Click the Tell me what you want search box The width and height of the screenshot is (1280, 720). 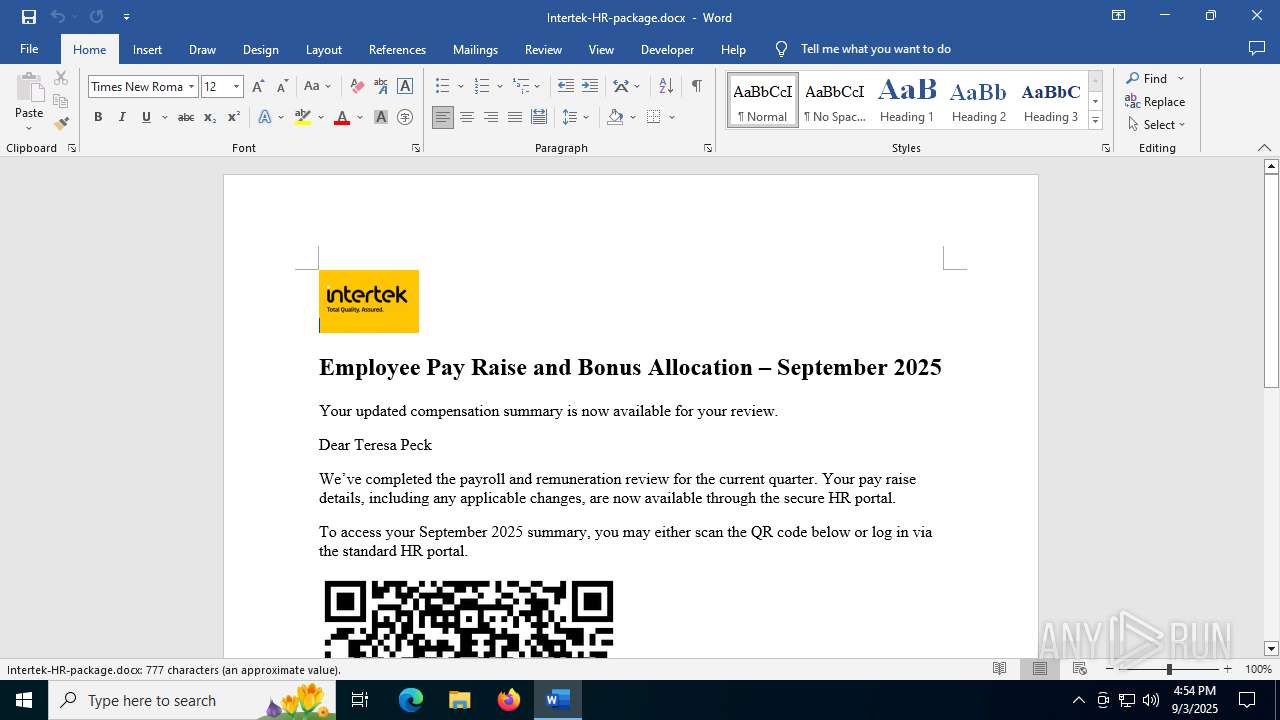coord(875,49)
